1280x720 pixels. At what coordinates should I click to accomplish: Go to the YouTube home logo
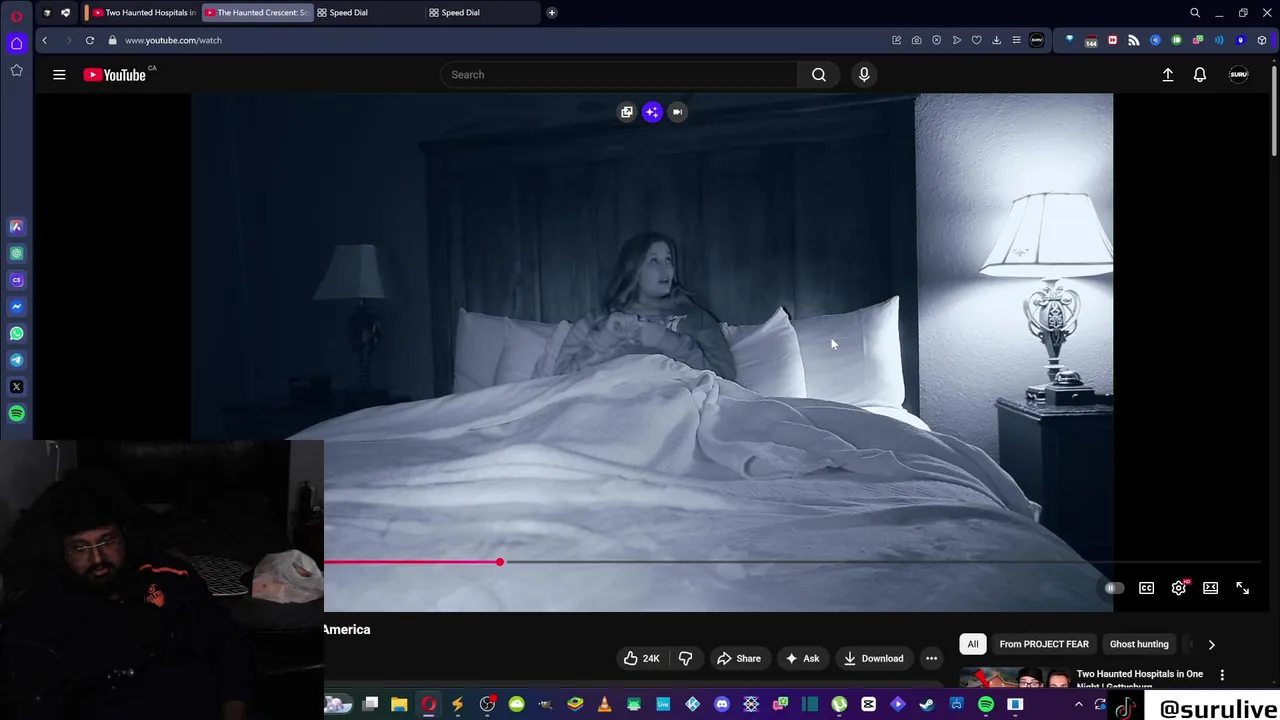click(115, 74)
